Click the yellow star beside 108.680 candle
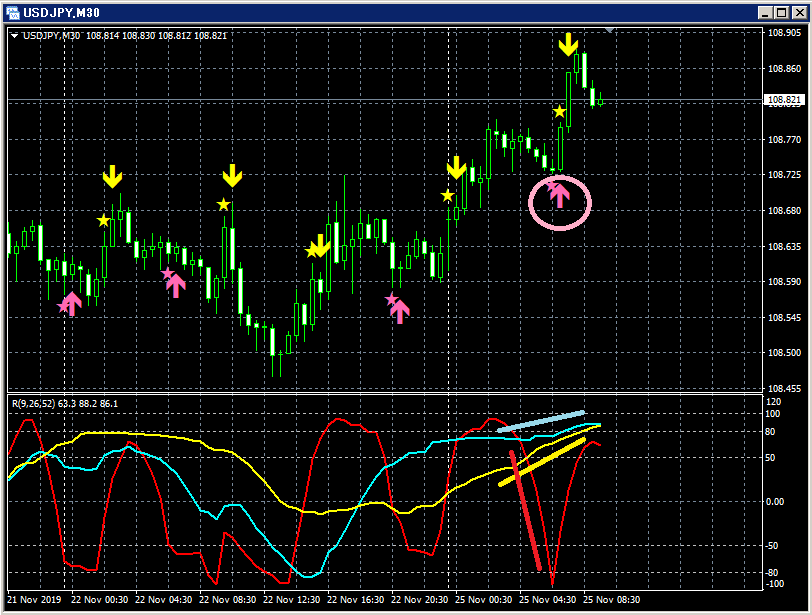Image resolution: width=812 pixels, height=615 pixels. tap(447, 196)
